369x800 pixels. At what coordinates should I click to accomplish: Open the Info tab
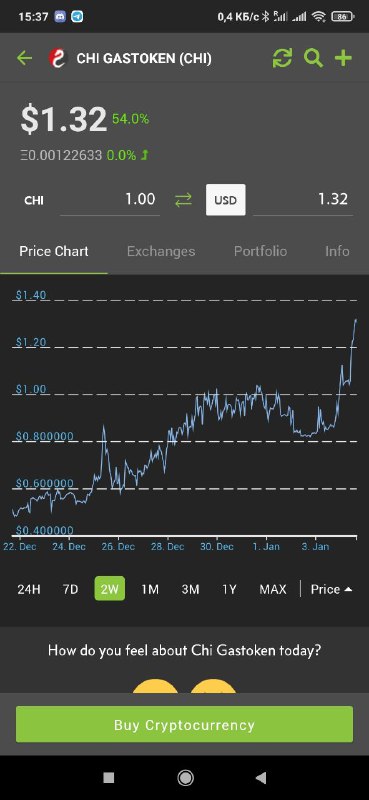tap(337, 251)
